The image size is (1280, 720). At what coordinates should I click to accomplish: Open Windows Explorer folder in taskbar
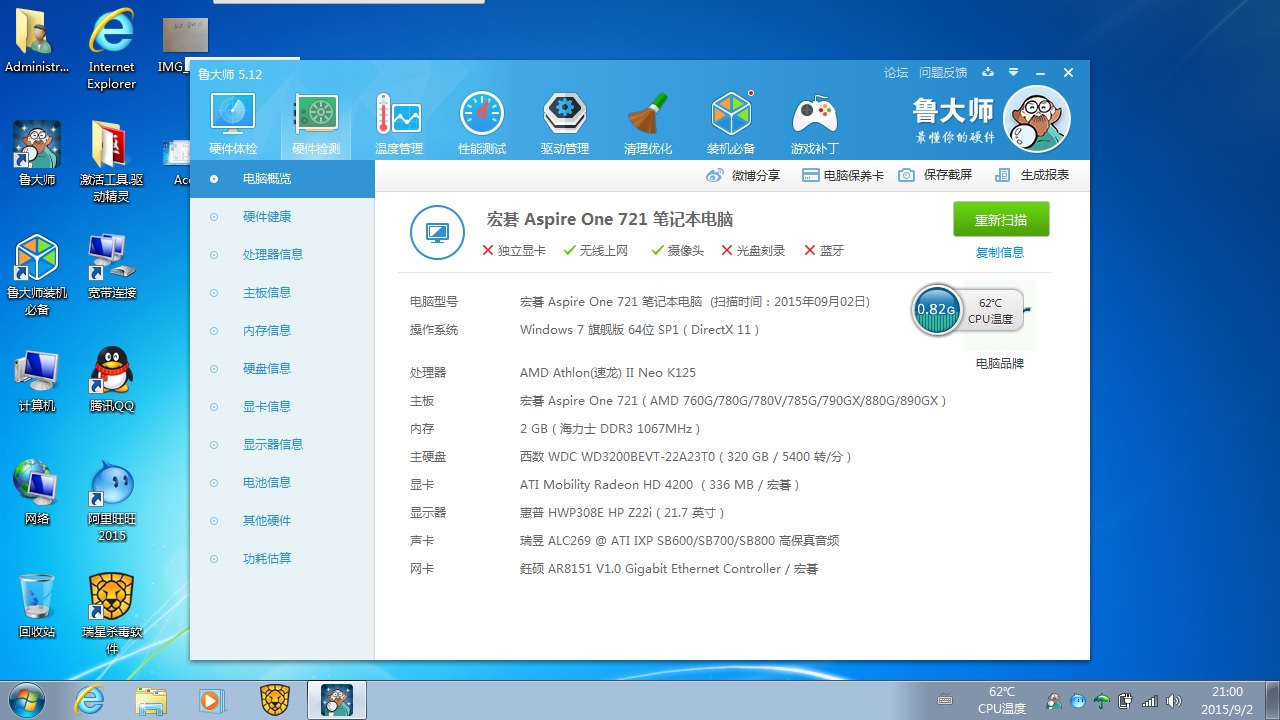coord(151,700)
